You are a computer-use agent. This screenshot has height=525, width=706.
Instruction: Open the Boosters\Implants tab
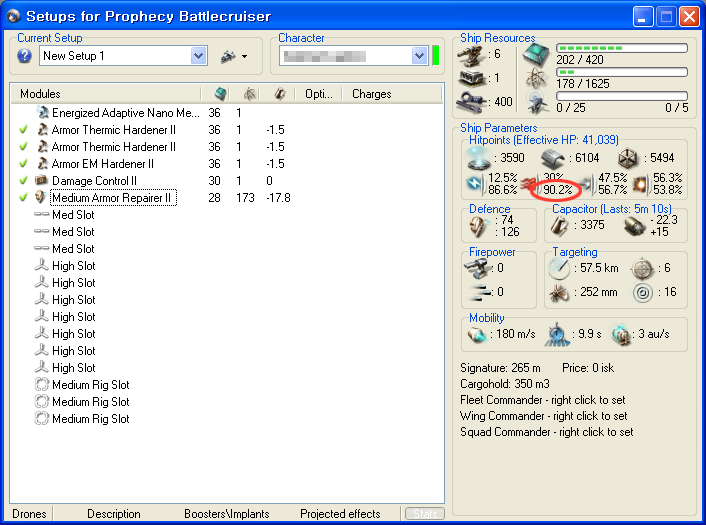pos(226,514)
